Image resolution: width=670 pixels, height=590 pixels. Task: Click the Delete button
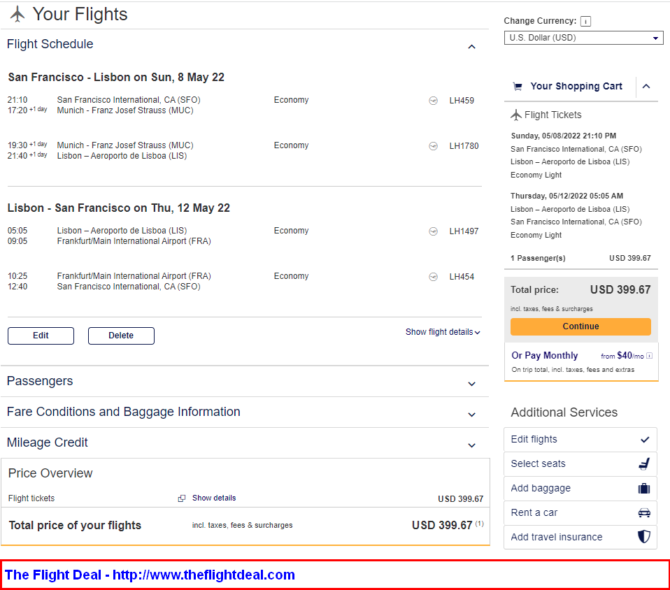pos(121,336)
